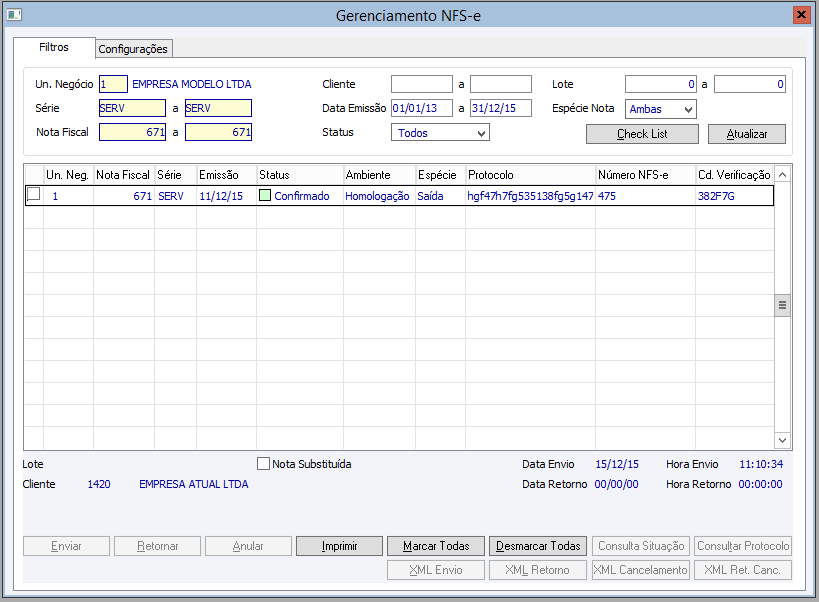Click the green Confirmado status indicator

click(265, 196)
